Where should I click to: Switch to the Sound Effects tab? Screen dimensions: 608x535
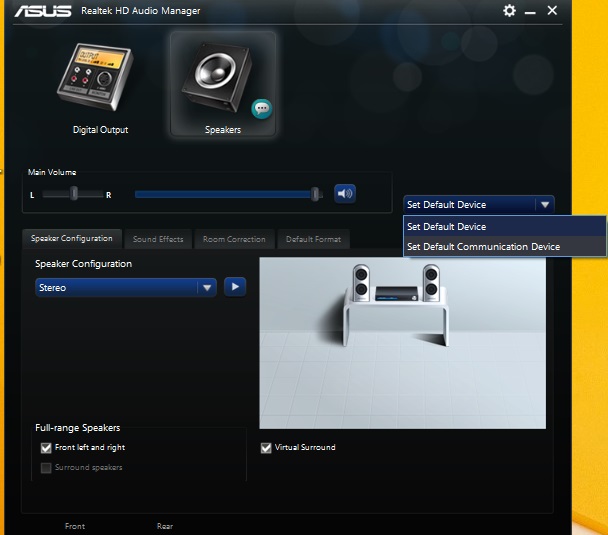point(158,239)
